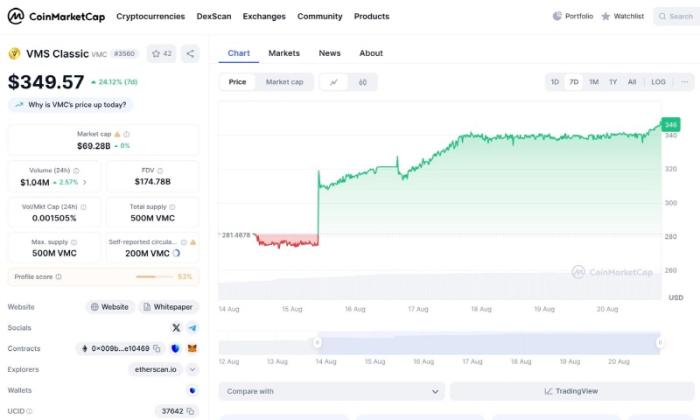Open the Compare with dropdown
The image size is (700, 420).
331,391
